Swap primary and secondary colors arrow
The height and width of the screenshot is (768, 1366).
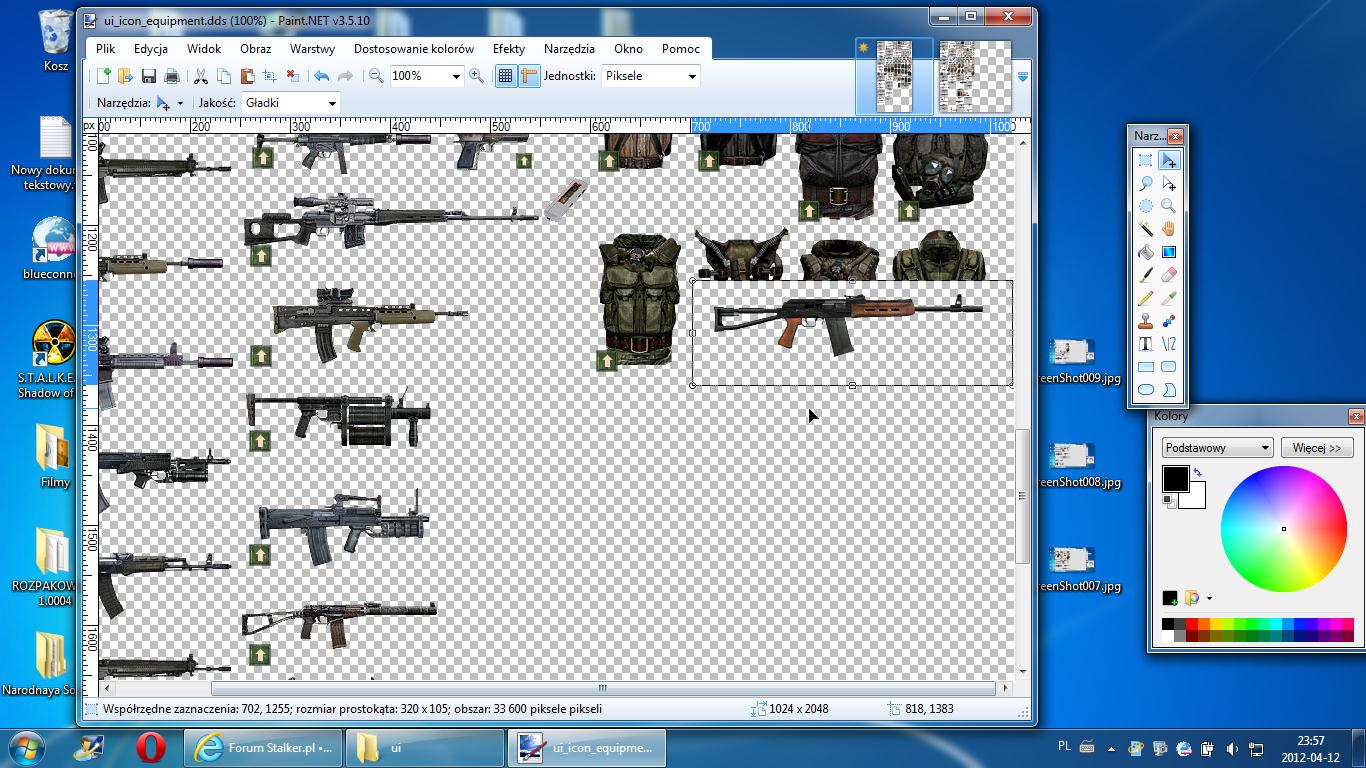point(1197,472)
